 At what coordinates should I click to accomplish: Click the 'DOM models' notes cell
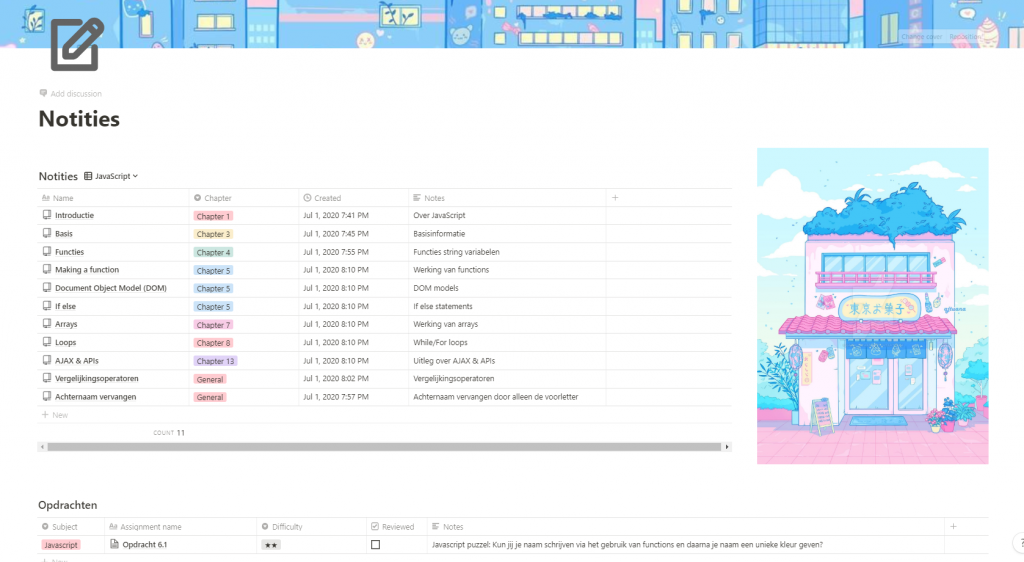tap(507, 288)
